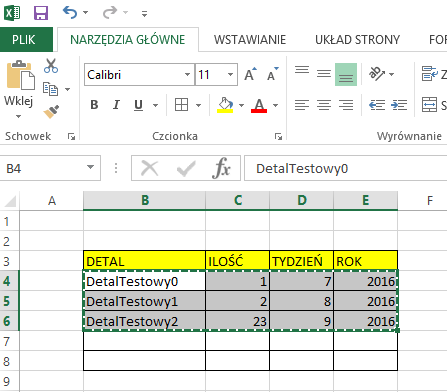Select column E header

pyautogui.click(x=366, y=200)
